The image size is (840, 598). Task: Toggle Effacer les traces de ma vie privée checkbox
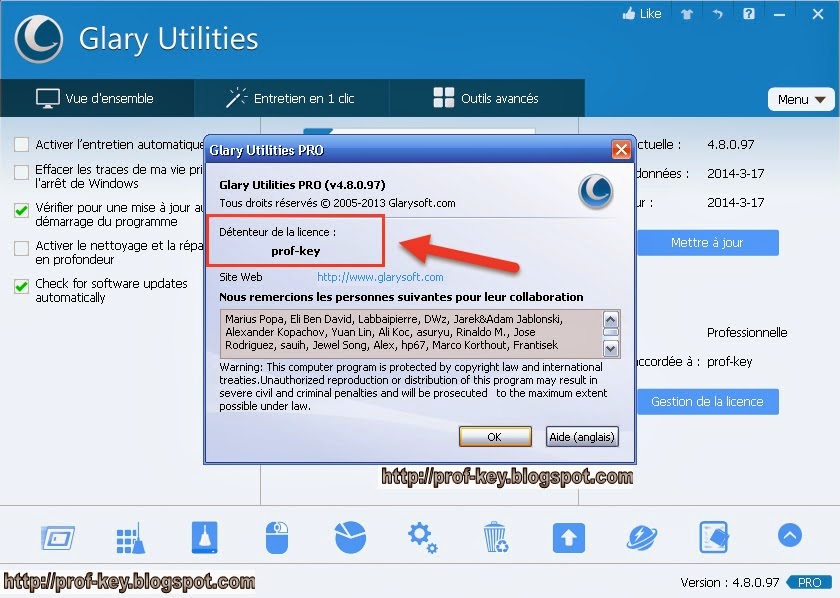pyautogui.click(x=21, y=173)
